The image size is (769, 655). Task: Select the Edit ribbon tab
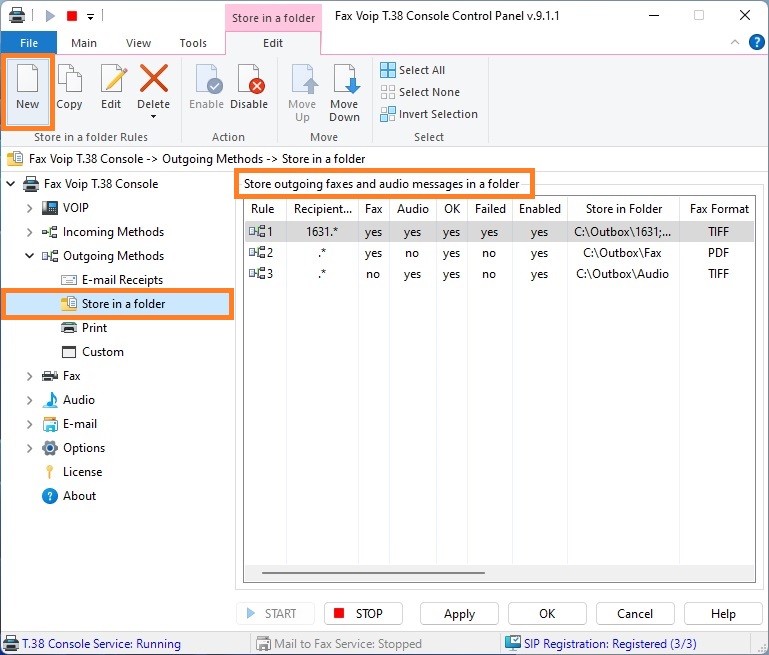coord(273,43)
